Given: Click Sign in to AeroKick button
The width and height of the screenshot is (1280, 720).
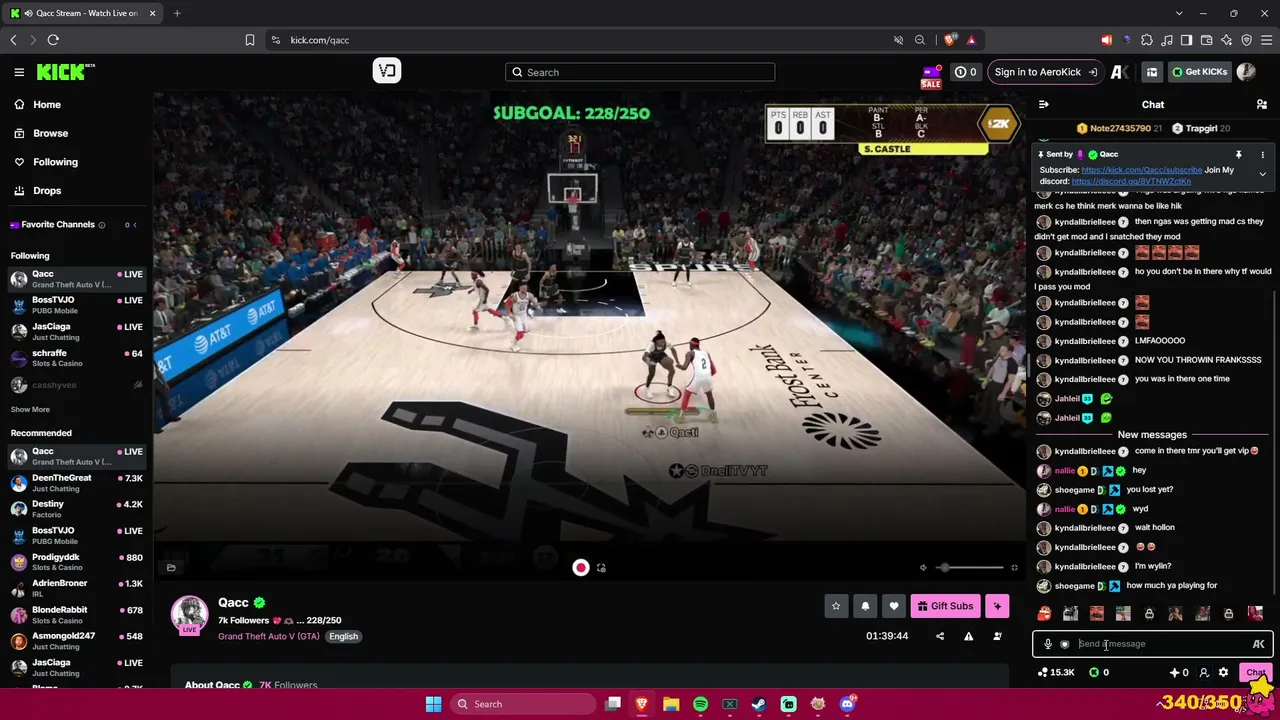Looking at the screenshot, I should pos(1045,72).
